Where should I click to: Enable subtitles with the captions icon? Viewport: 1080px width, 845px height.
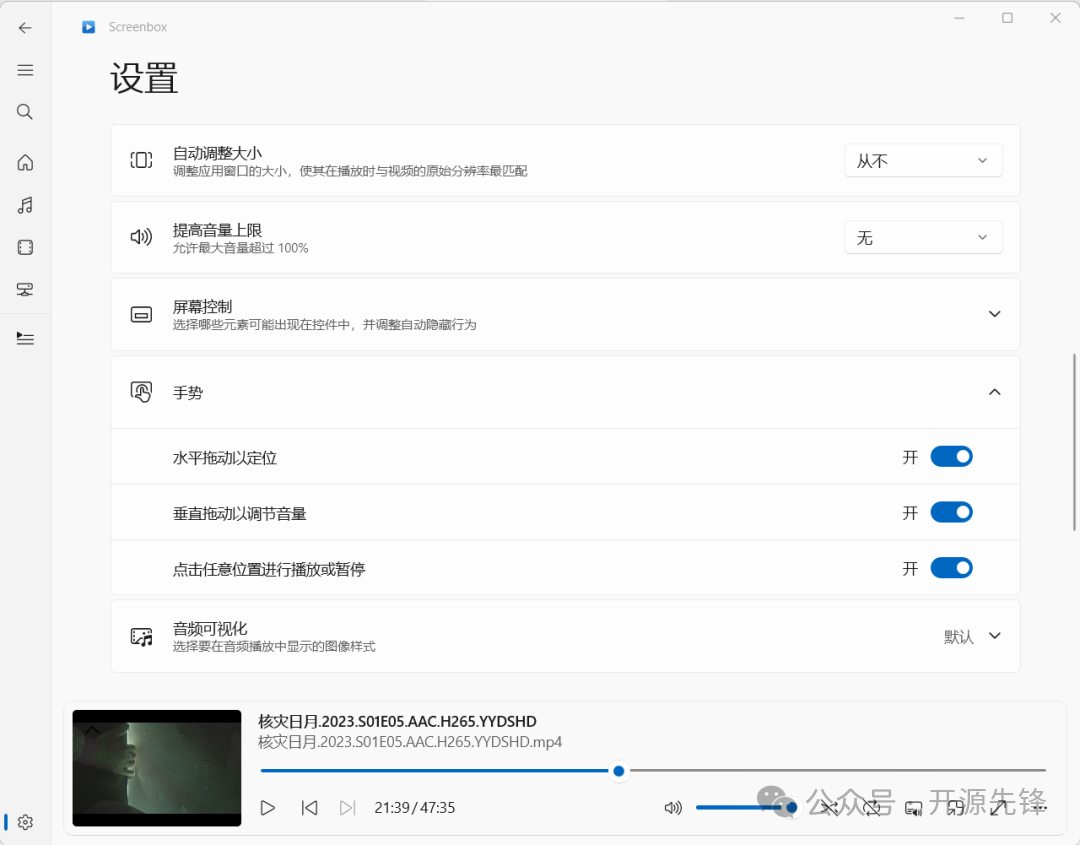coord(913,807)
